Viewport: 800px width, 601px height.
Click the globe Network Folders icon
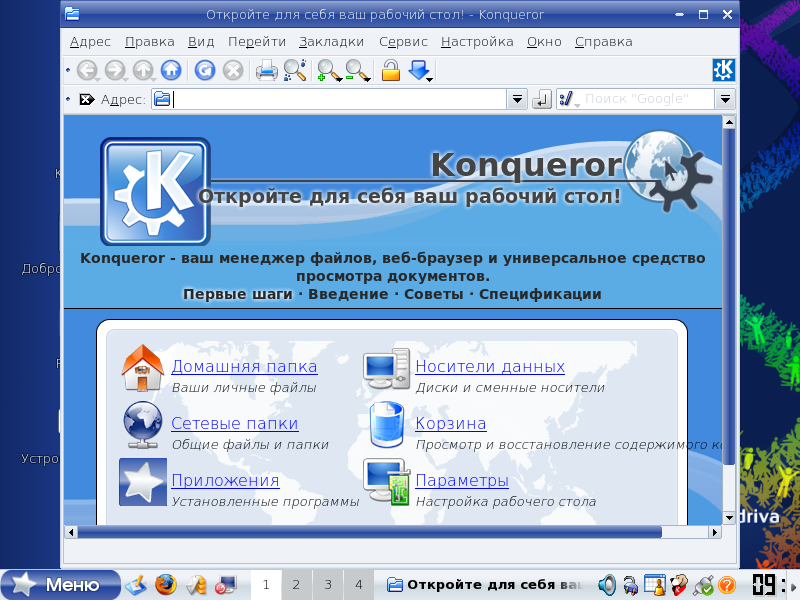143,425
